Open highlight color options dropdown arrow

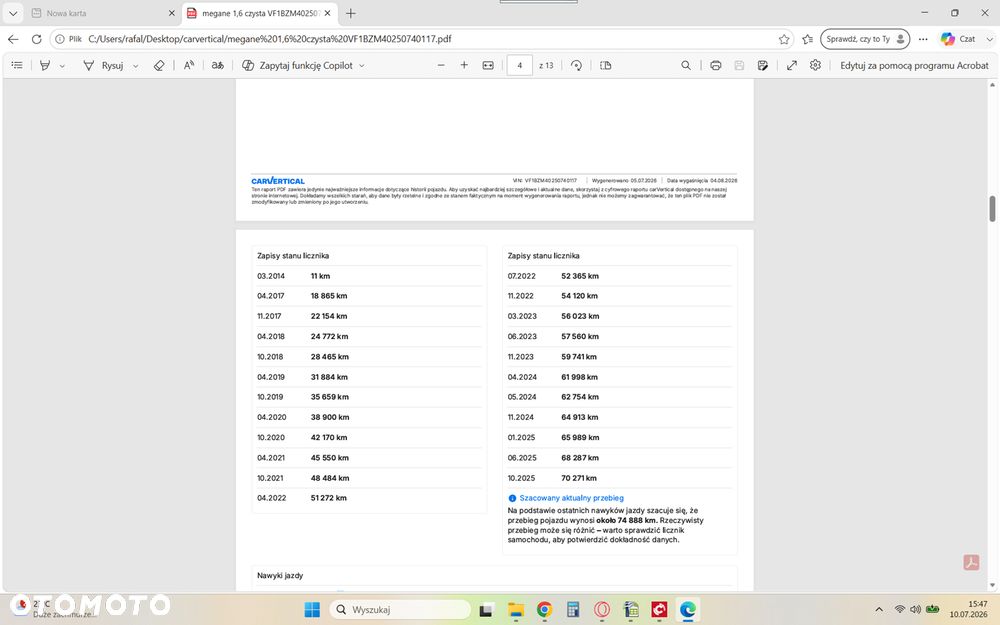62,66
